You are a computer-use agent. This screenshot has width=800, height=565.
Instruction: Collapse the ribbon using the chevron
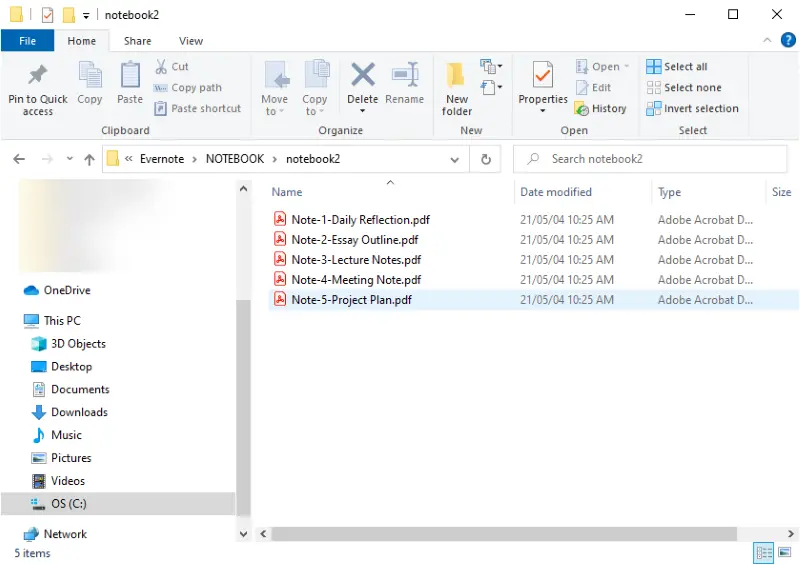[765, 41]
